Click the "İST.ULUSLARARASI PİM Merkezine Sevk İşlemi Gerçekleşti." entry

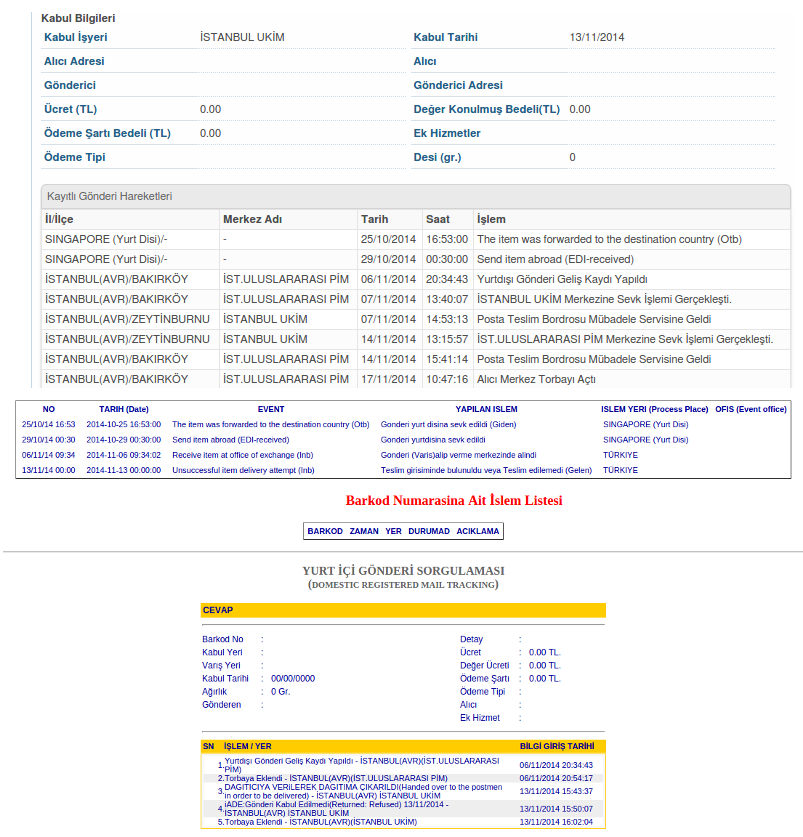(625, 339)
